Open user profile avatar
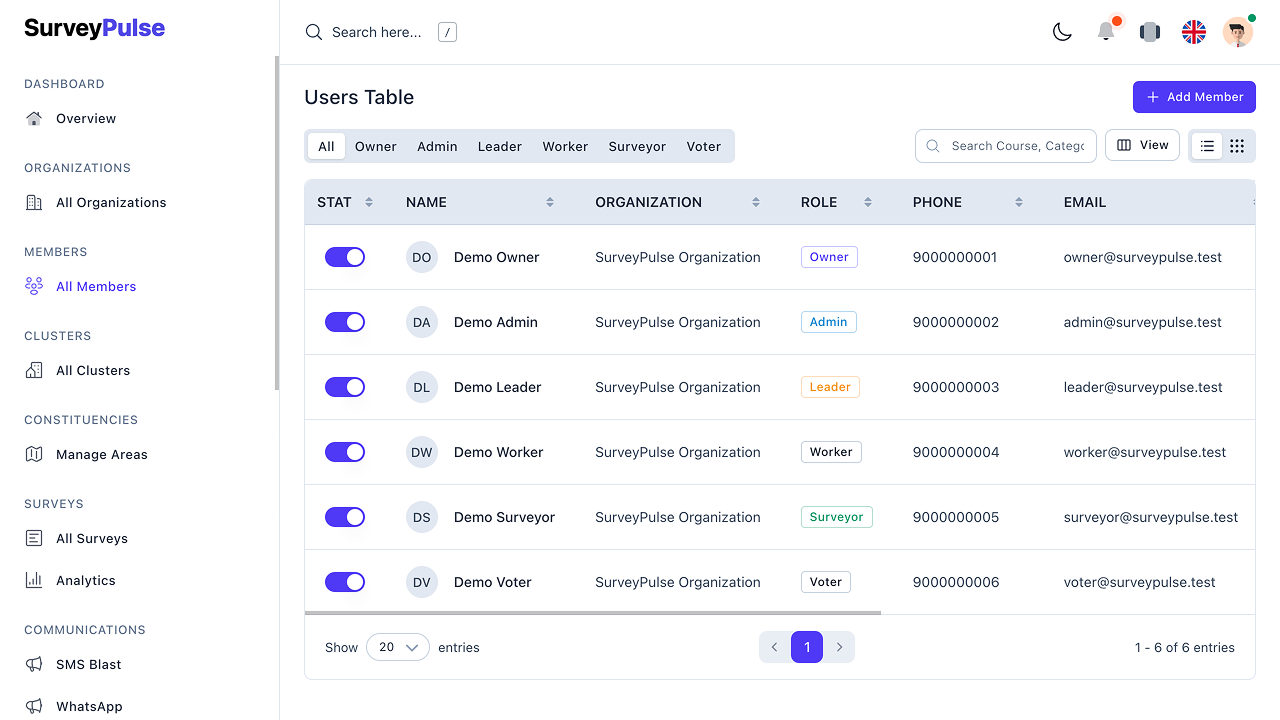Viewport: 1280px width, 720px height. (x=1237, y=32)
